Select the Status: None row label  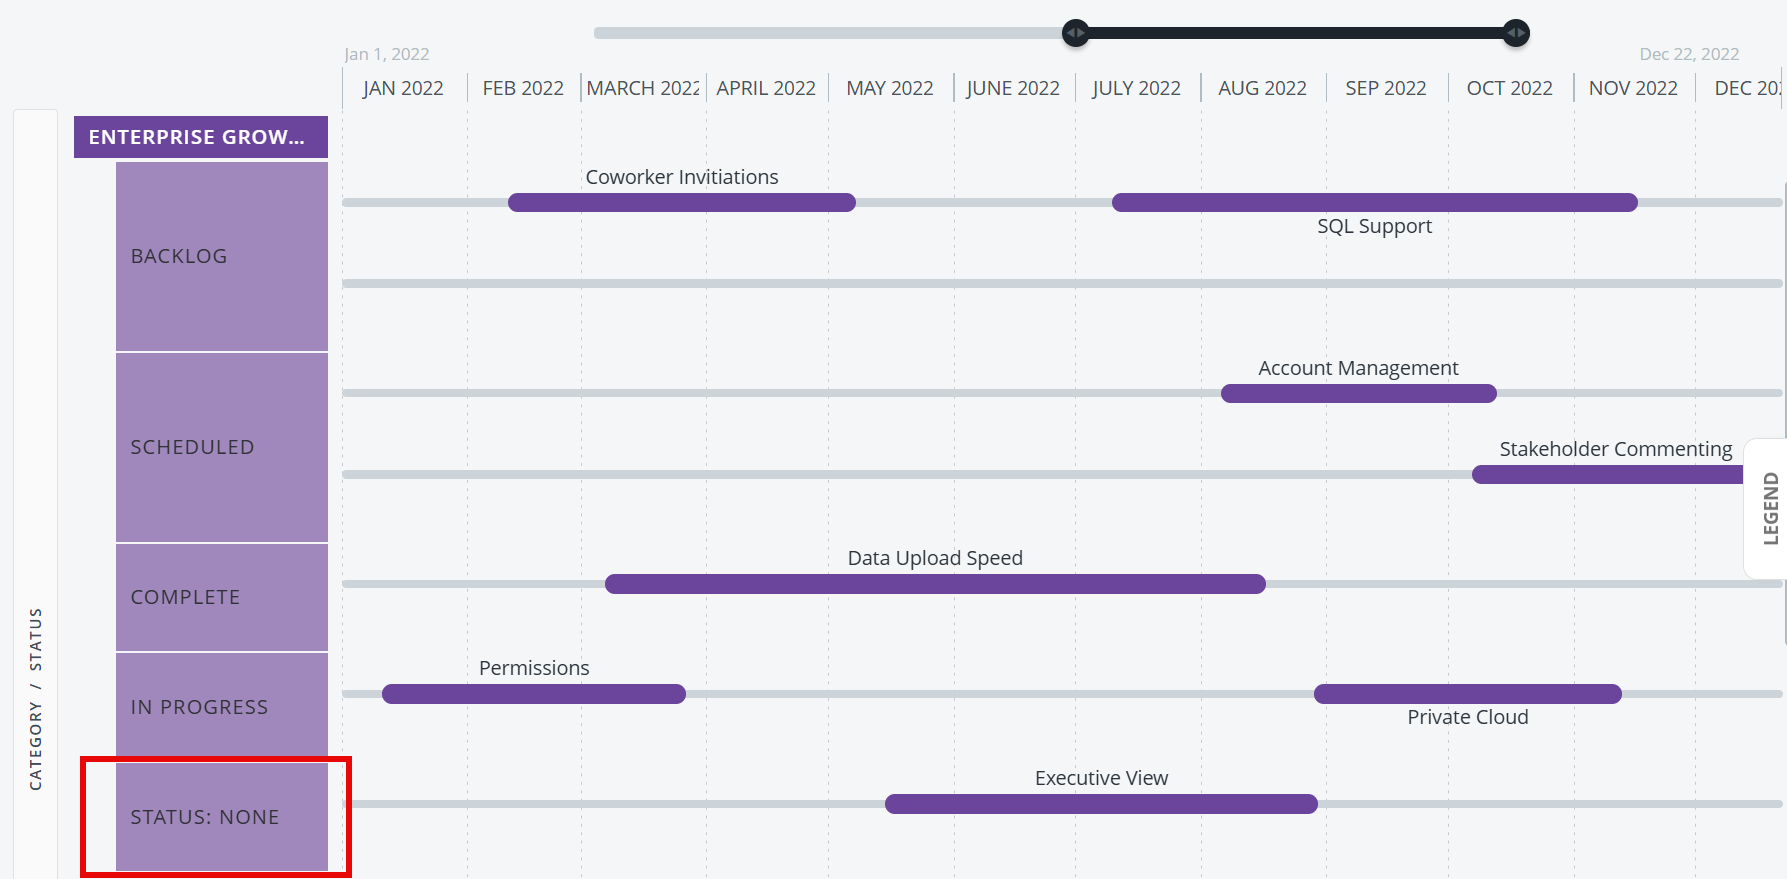pos(221,817)
